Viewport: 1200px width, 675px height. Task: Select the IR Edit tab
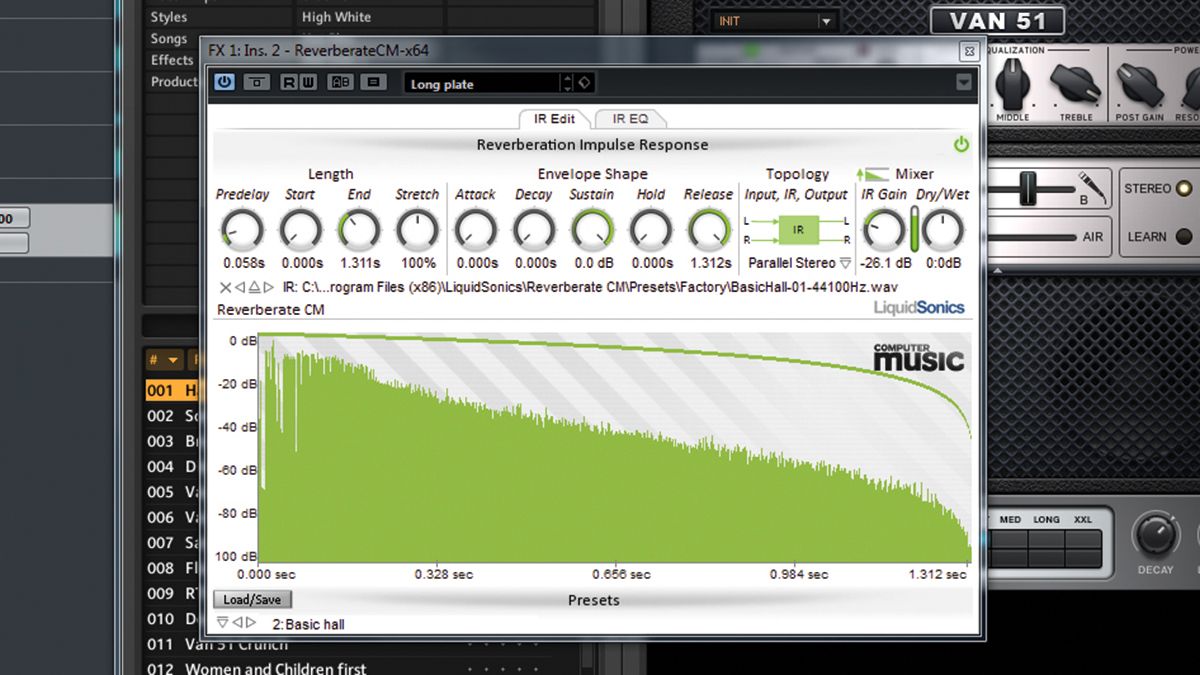click(553, 117)
